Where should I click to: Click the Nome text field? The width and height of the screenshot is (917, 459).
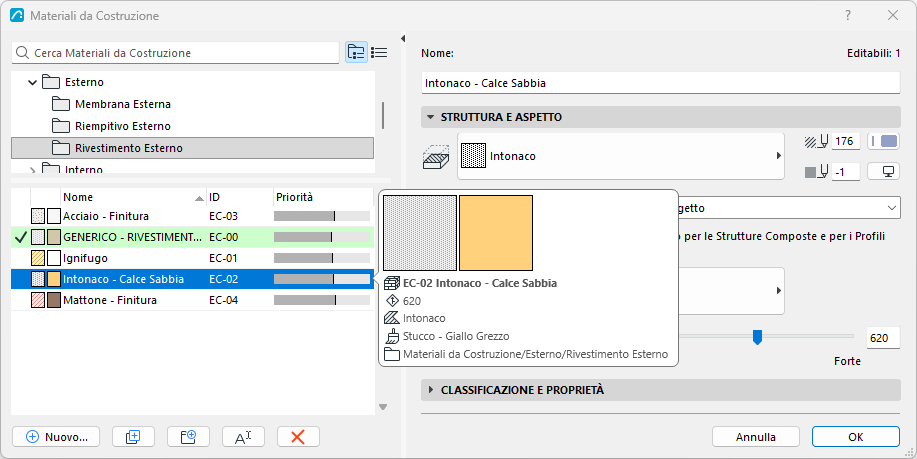click(660, 83)
